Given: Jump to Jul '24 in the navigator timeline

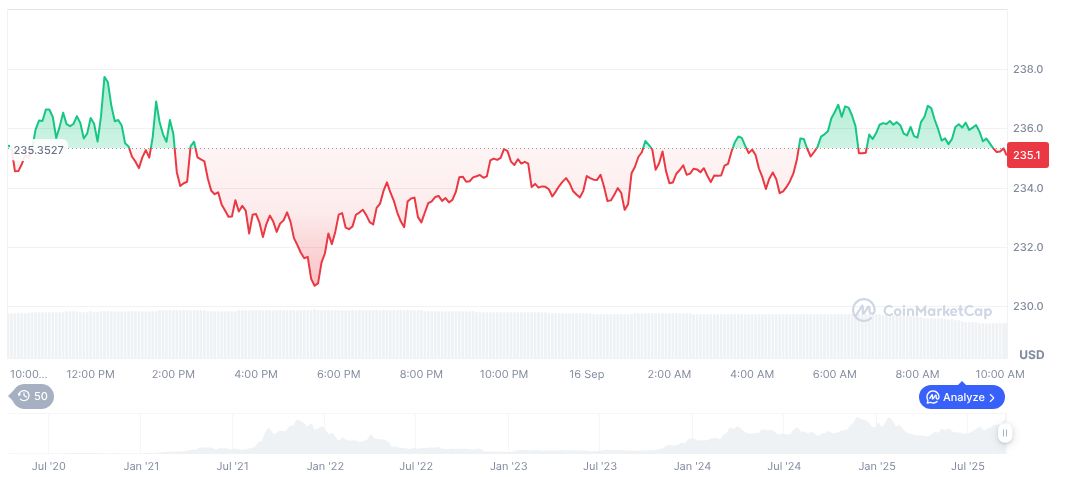Looking at the screenshot, I should click(784, 466).
